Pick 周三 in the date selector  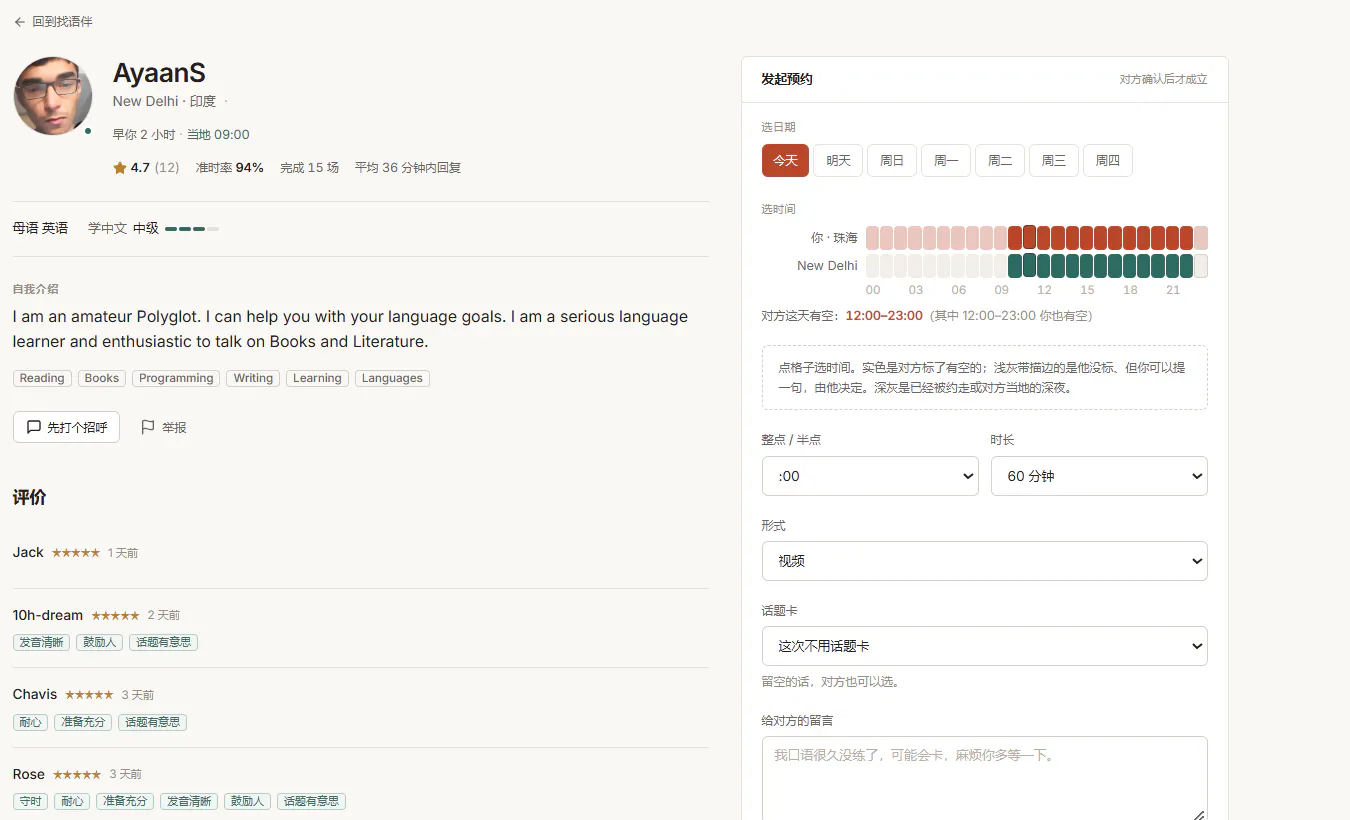click(1054, 161)
